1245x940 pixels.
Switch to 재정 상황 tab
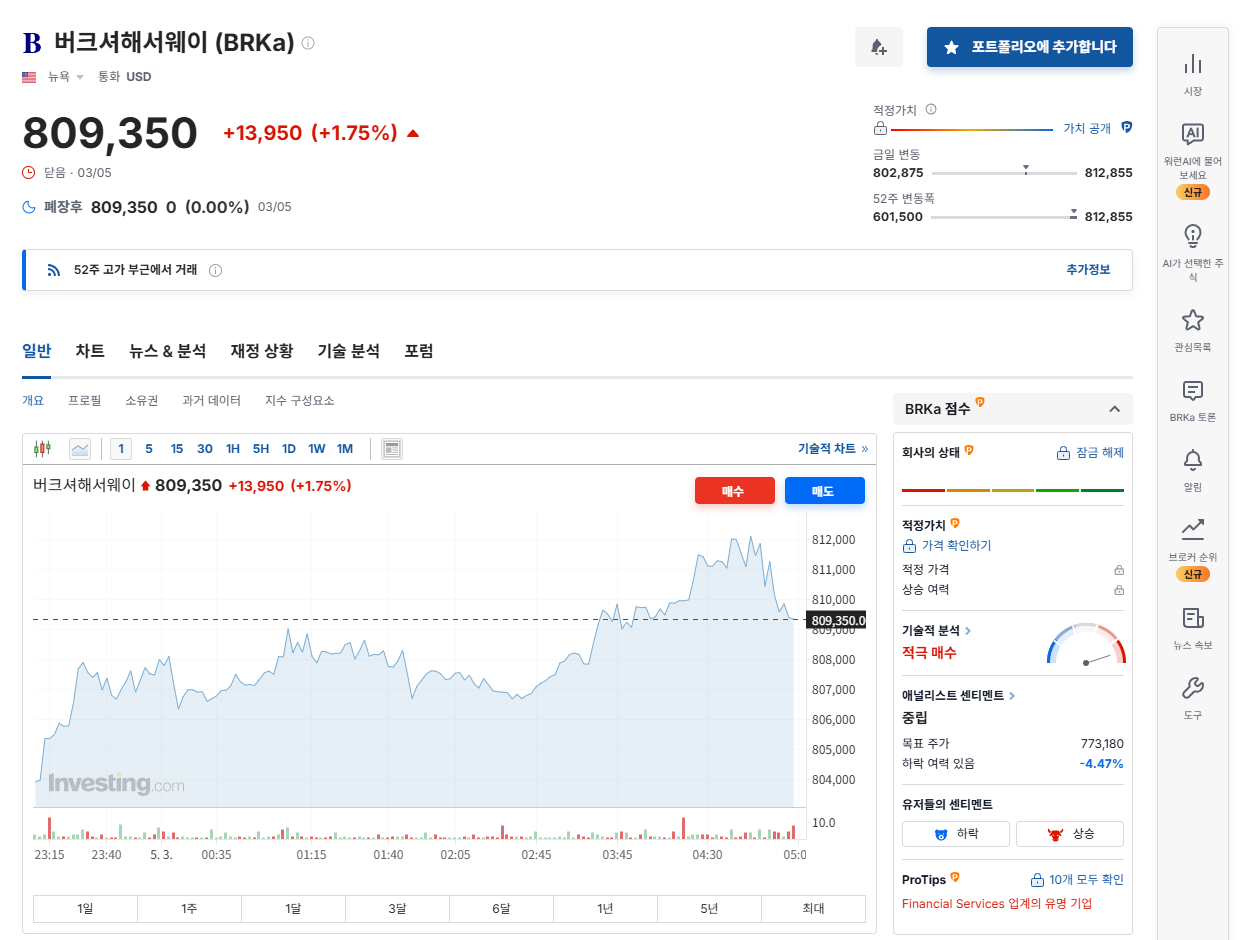(x=262, y=351)
